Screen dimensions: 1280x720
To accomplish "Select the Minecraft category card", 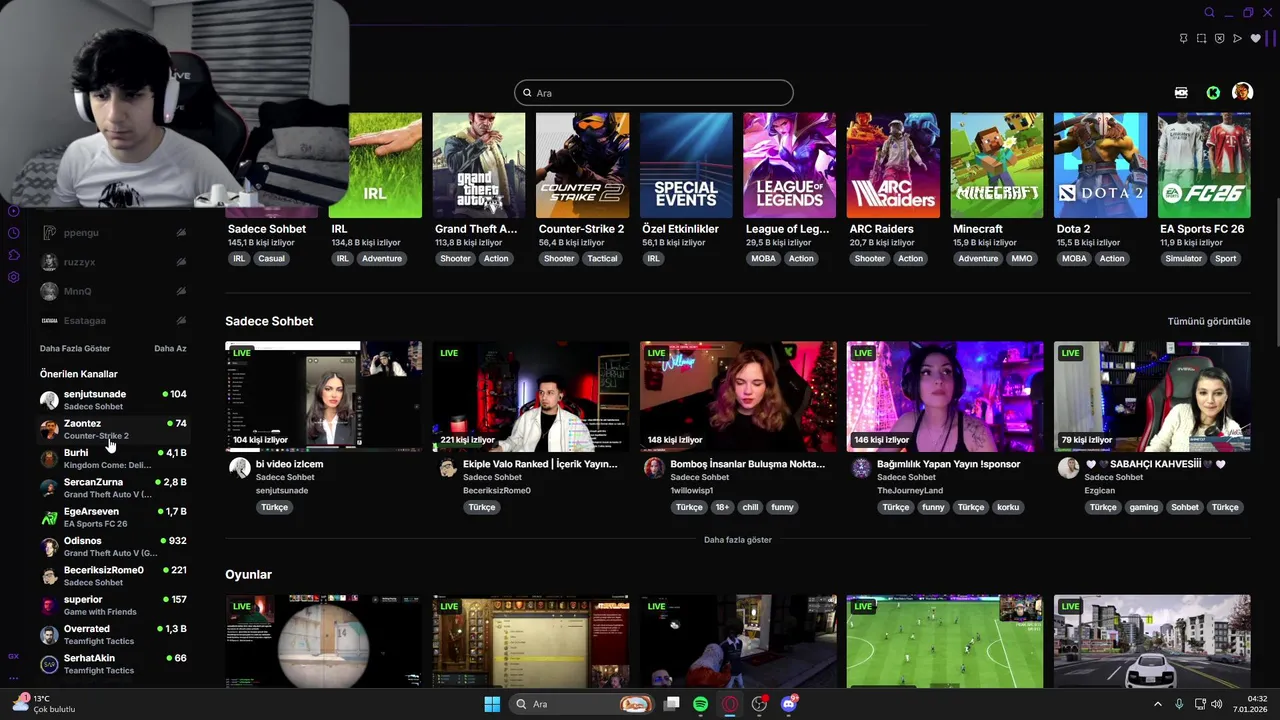I will (996, 165).
